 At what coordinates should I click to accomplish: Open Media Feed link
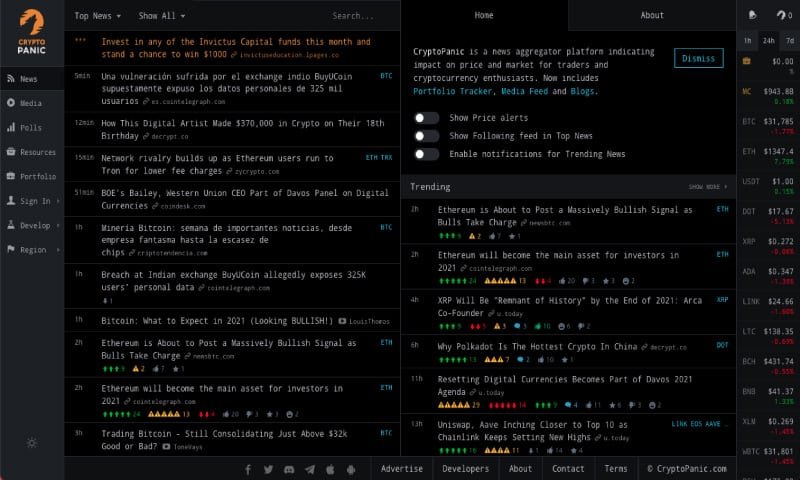point(524,91)
